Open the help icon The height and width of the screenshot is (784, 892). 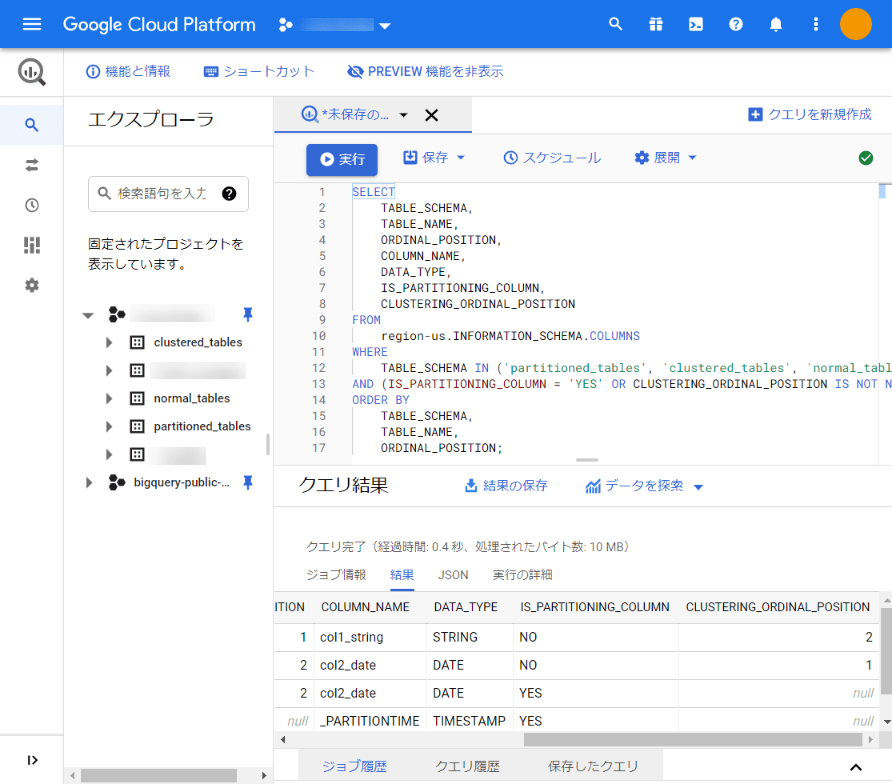pyautogui.click(x=735, y=24)
